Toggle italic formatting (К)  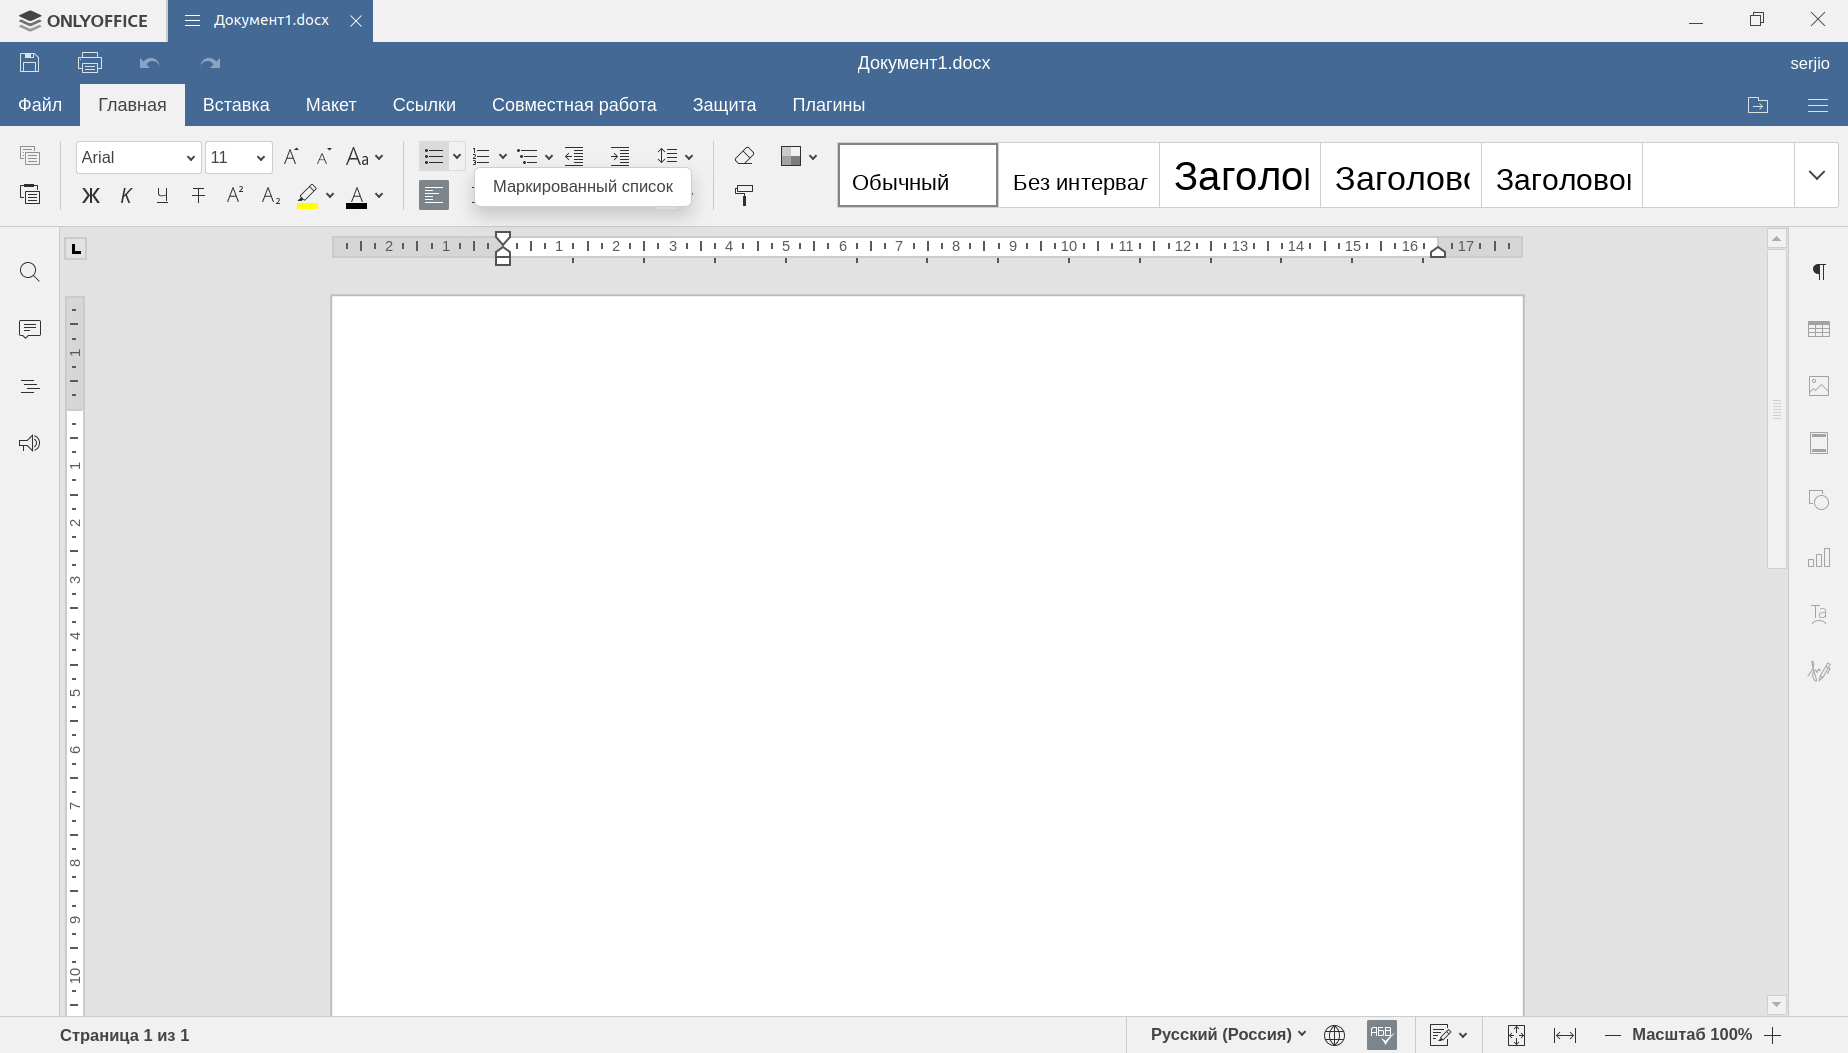click(126, 196)
